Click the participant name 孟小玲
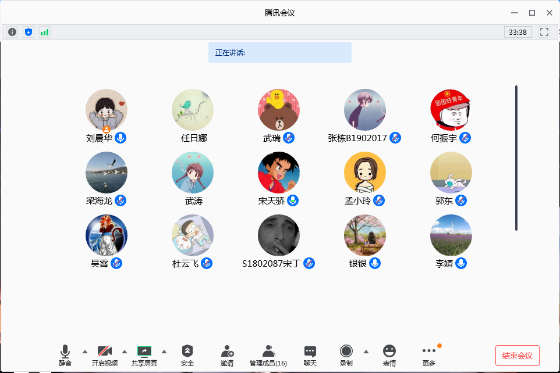The height and width of the screenshot is (373, 560). pyautogui.click(x=358, y=201)
